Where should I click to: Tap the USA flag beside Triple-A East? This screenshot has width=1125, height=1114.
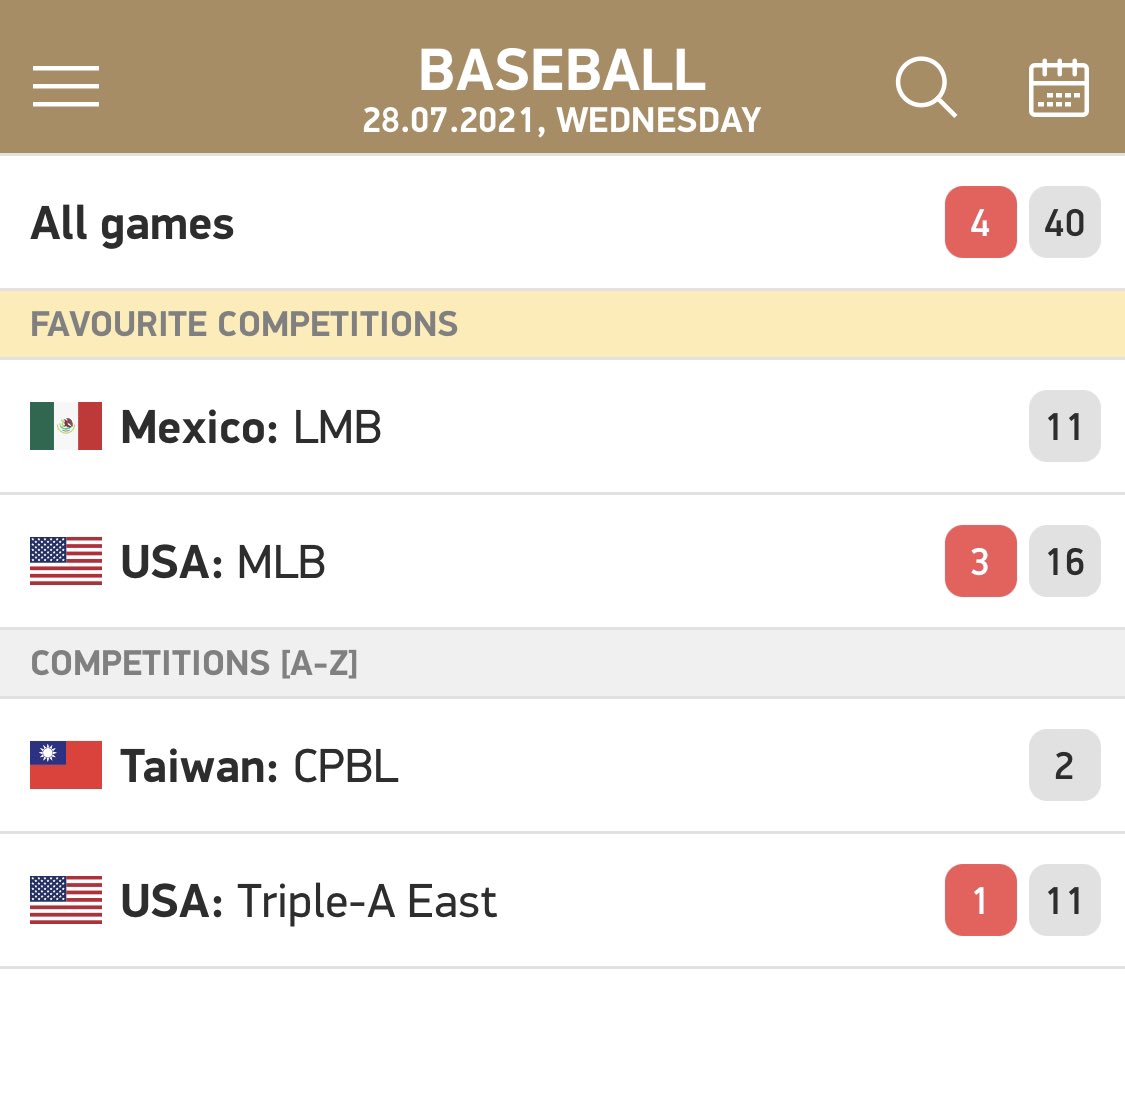66,901
